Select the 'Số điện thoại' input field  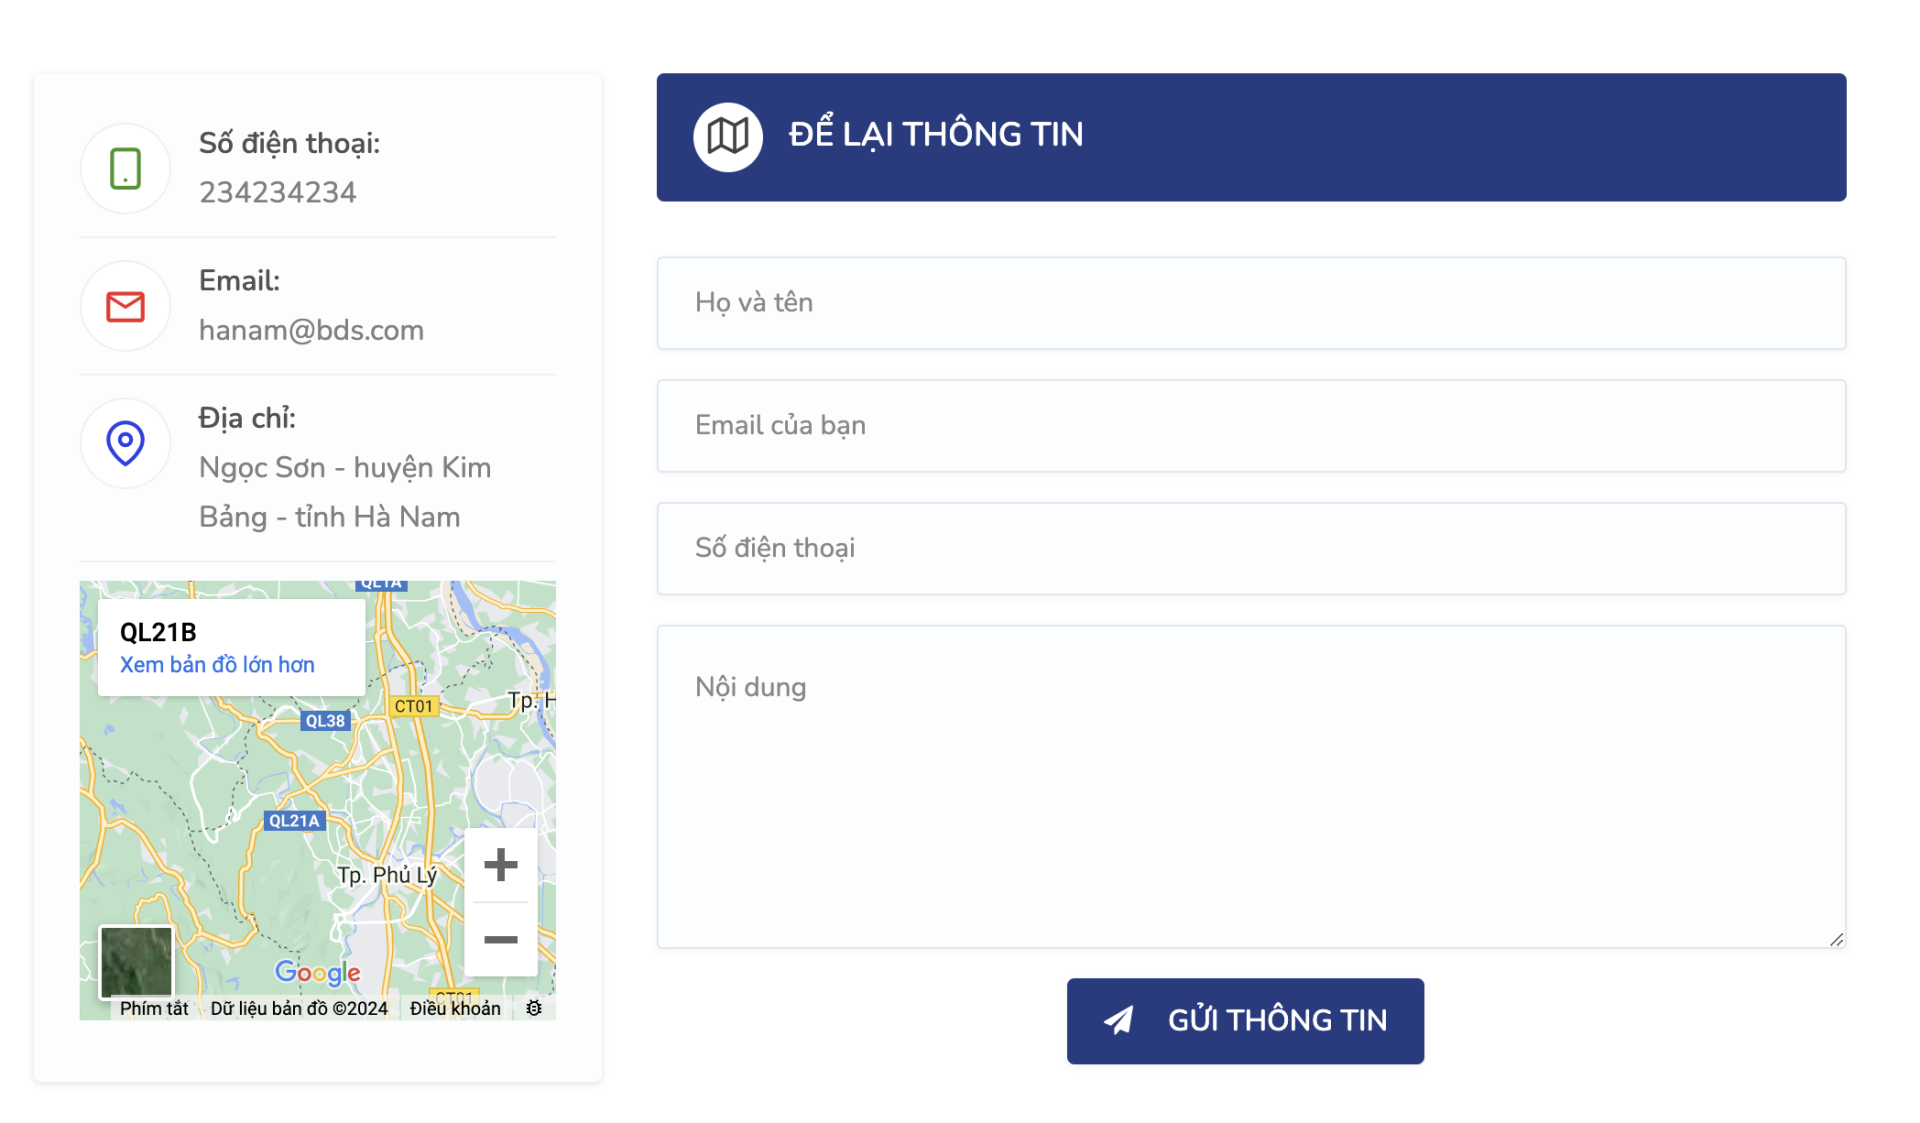click(x=1250, y=549)
